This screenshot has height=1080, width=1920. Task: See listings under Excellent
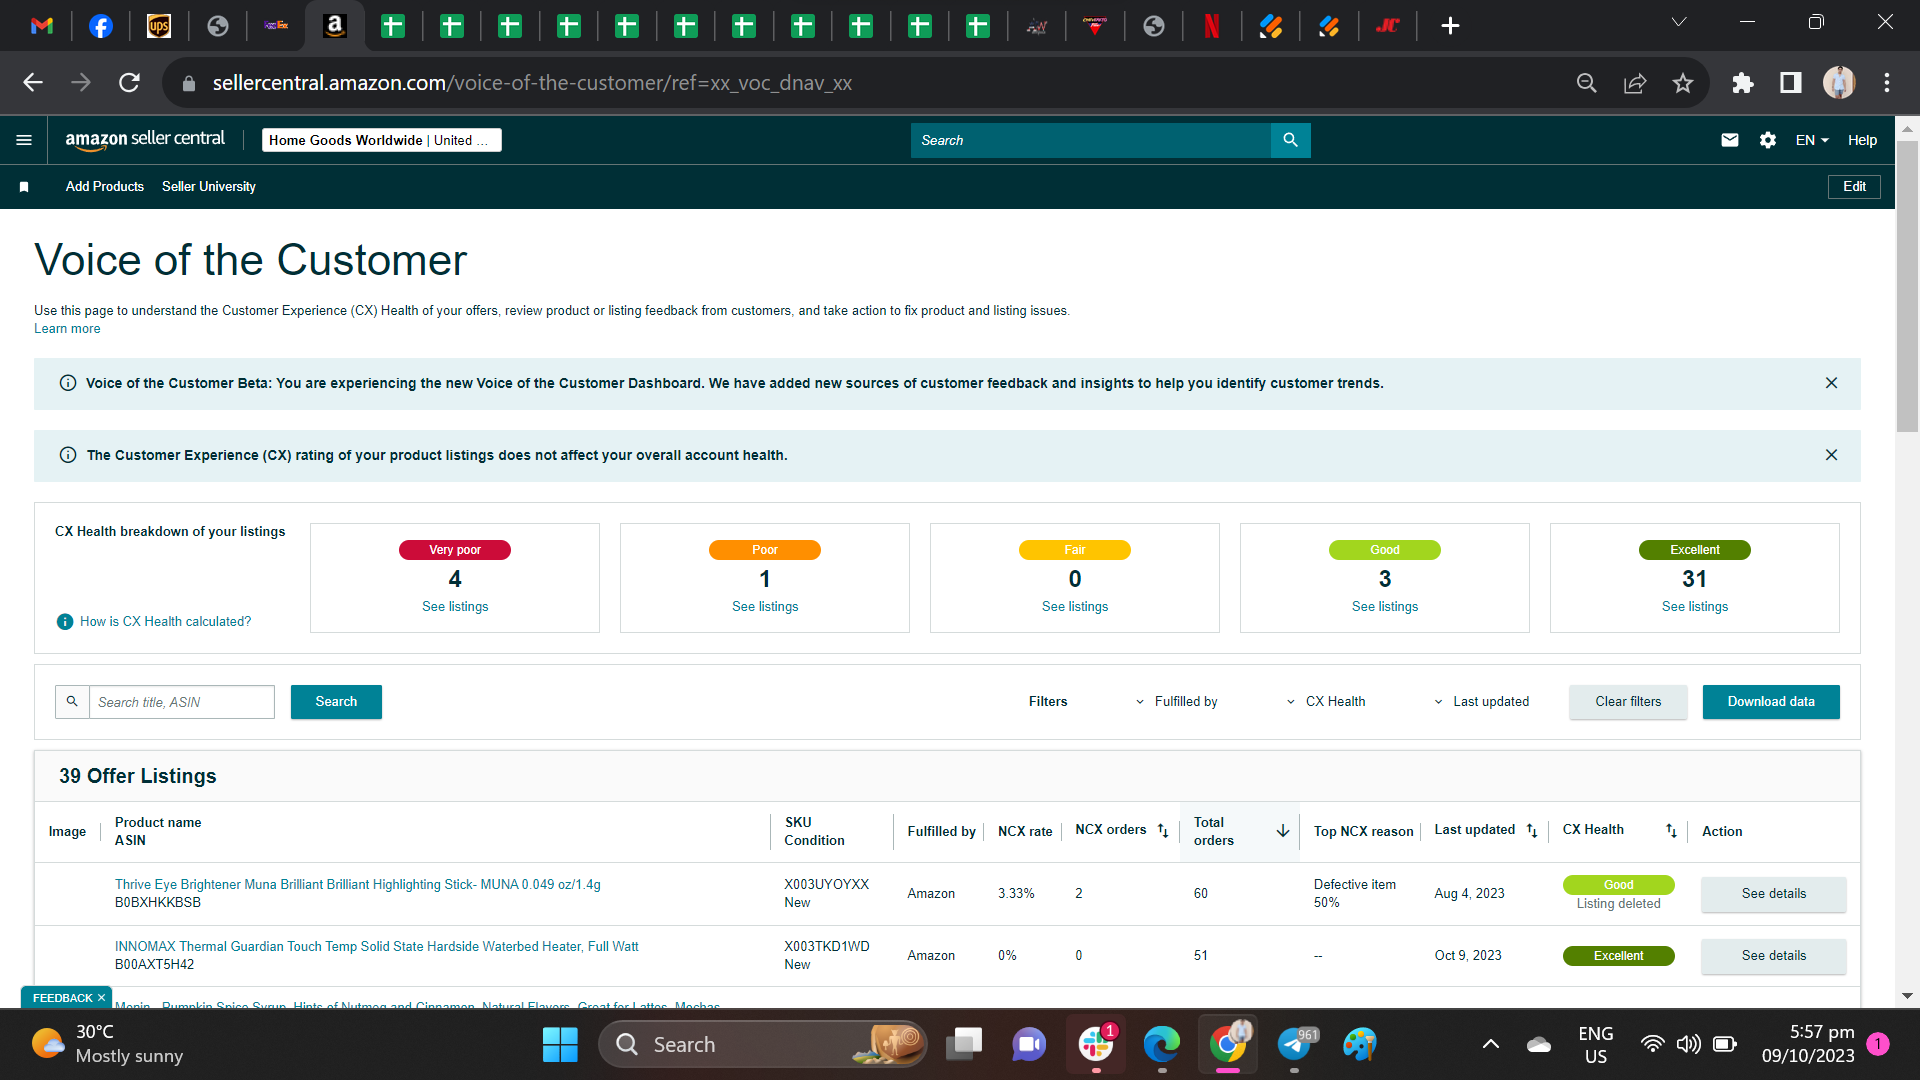[x=1695, y=607]
